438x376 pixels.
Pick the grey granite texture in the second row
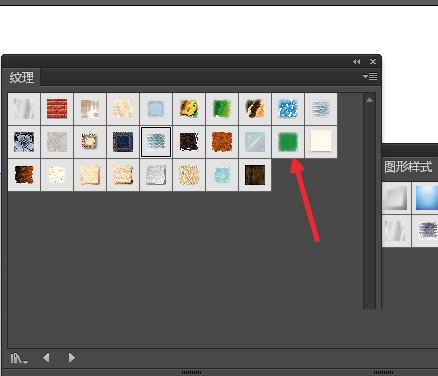[57, 142]
